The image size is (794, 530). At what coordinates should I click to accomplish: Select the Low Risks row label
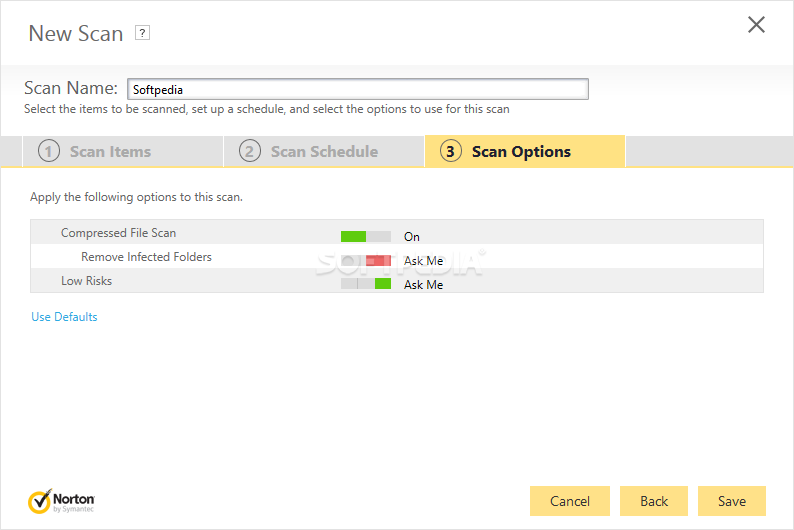(86, 281)
